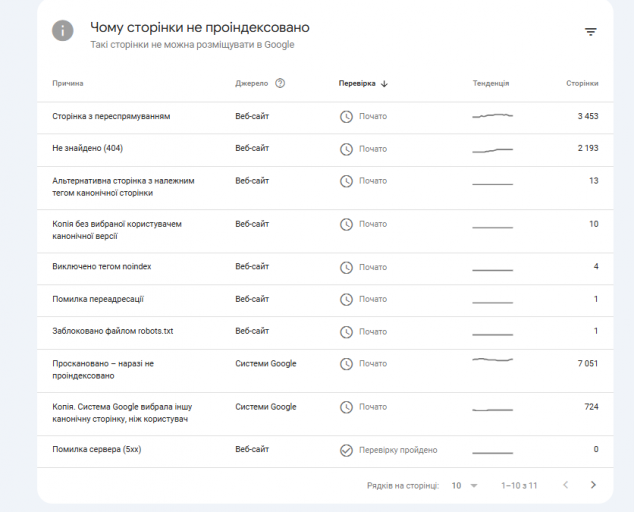The height and width of the screenshot is (512, 634).
Task: Click clock icon in Проскановано – наразі не проіндексовано row
Action: [346, 364]
